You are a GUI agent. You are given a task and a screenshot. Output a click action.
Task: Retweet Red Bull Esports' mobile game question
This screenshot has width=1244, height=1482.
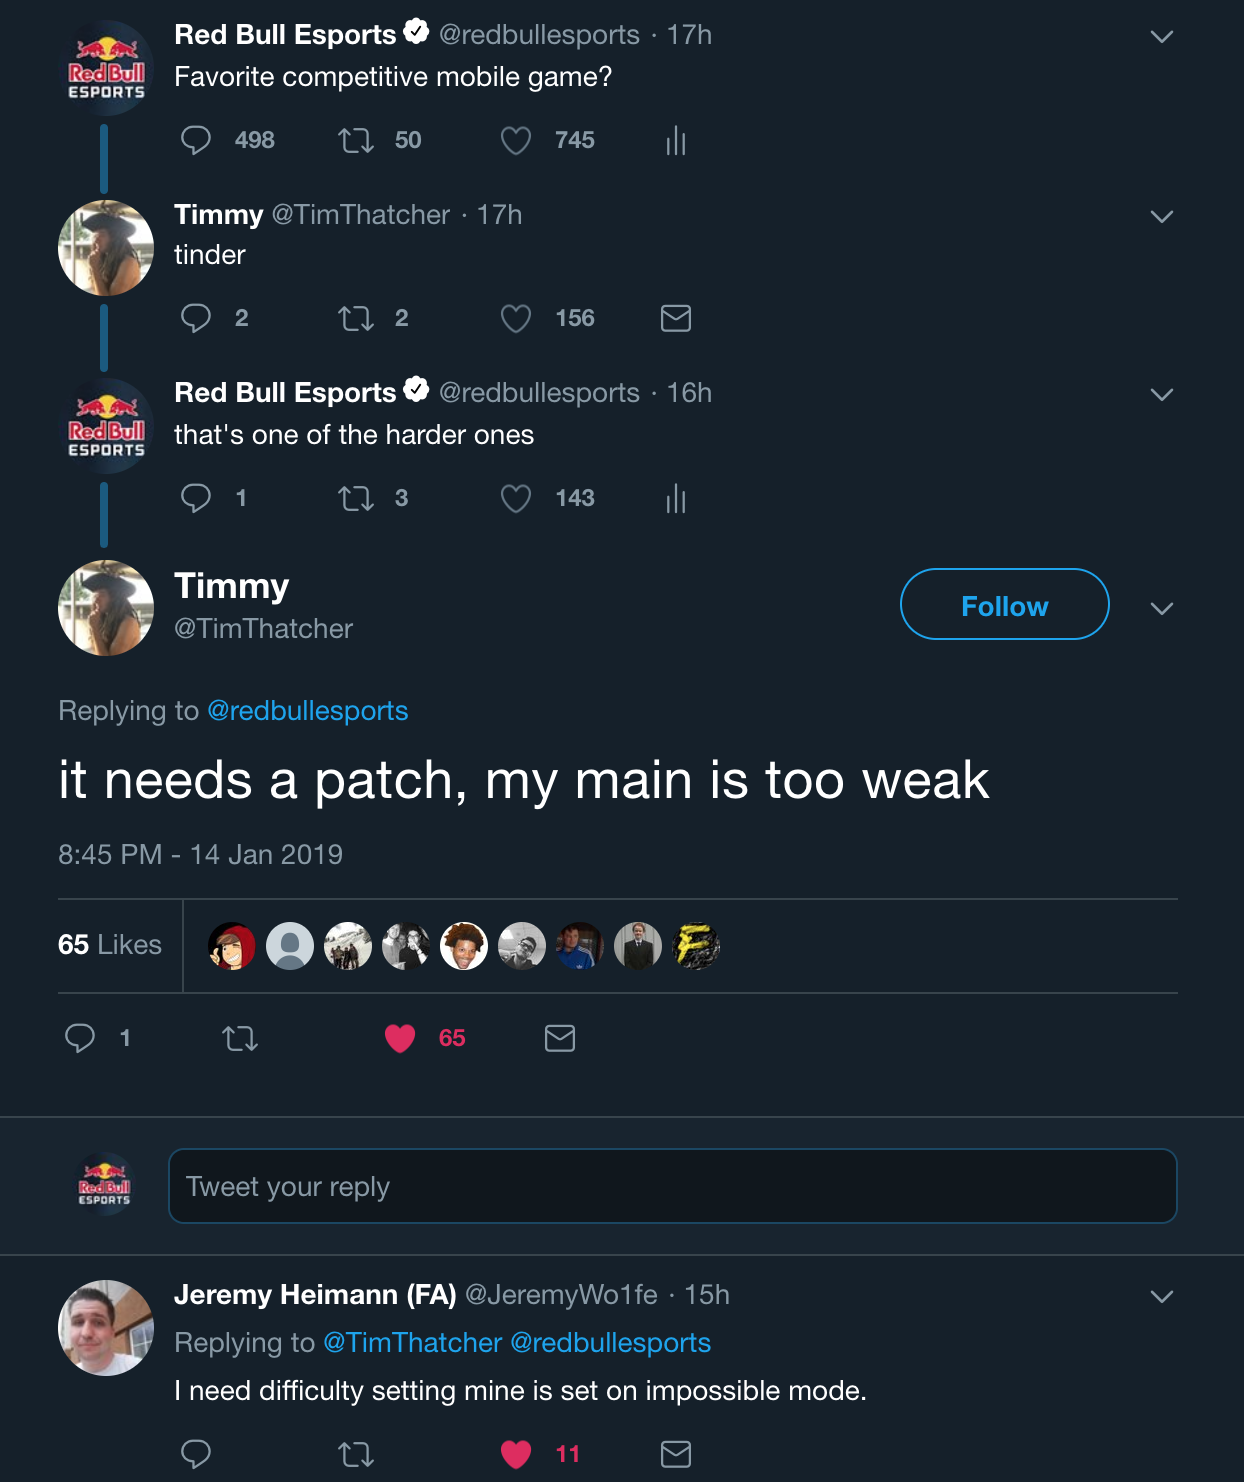(x=356, y=140)
